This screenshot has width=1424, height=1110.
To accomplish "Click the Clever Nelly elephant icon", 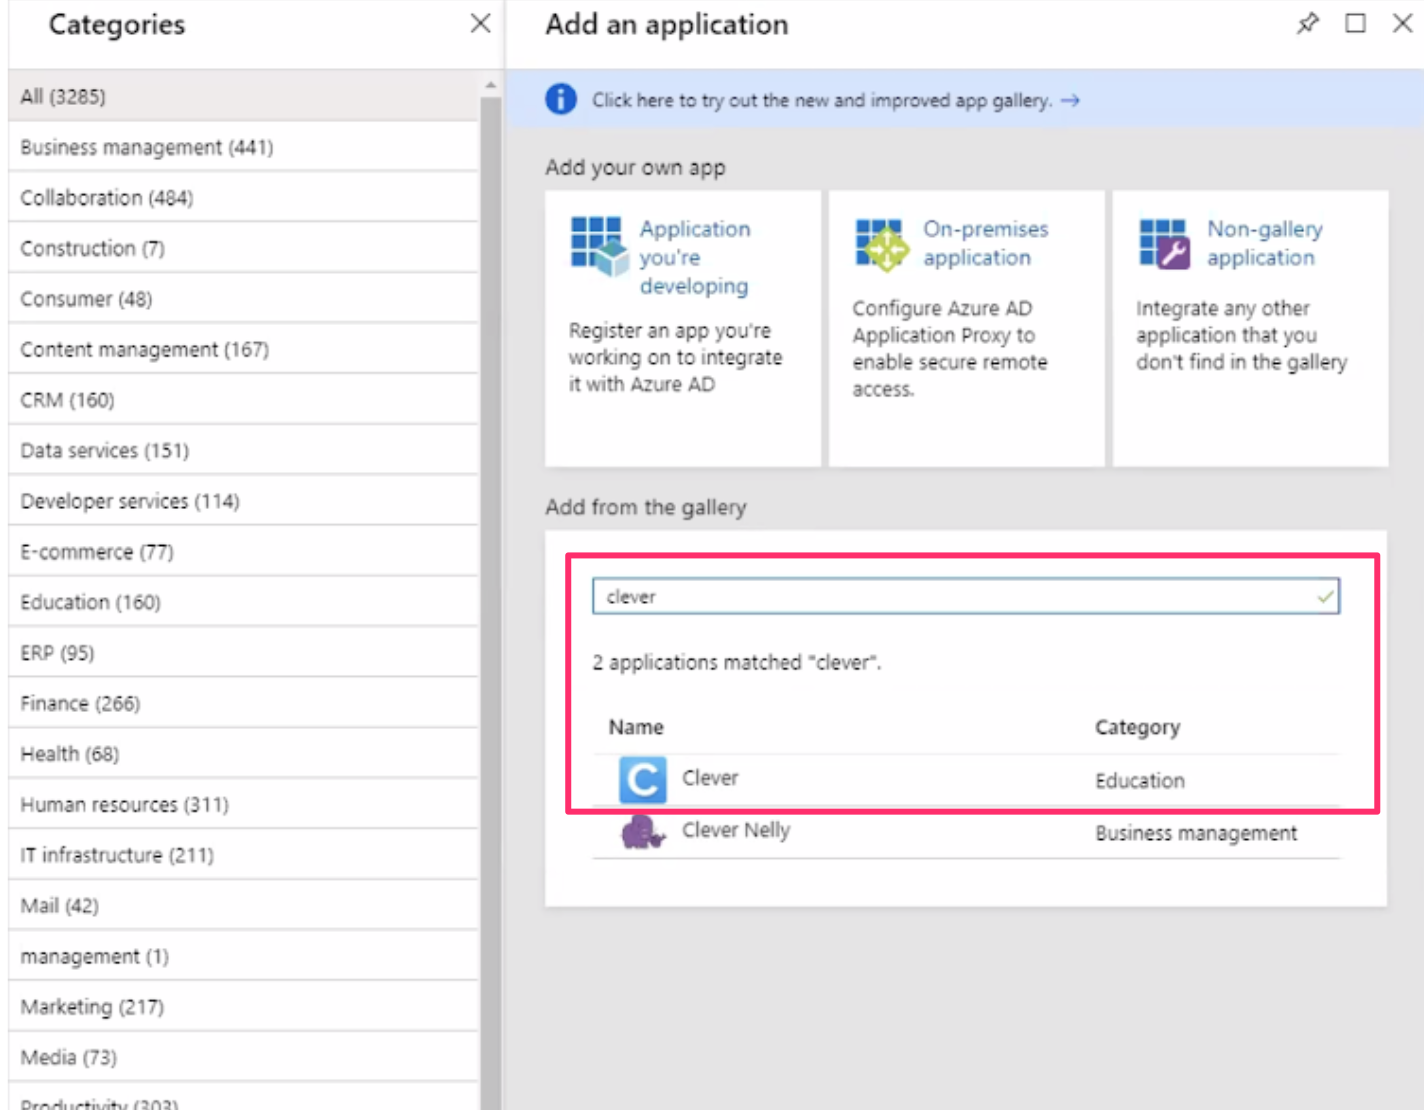I will click(641, 832).
